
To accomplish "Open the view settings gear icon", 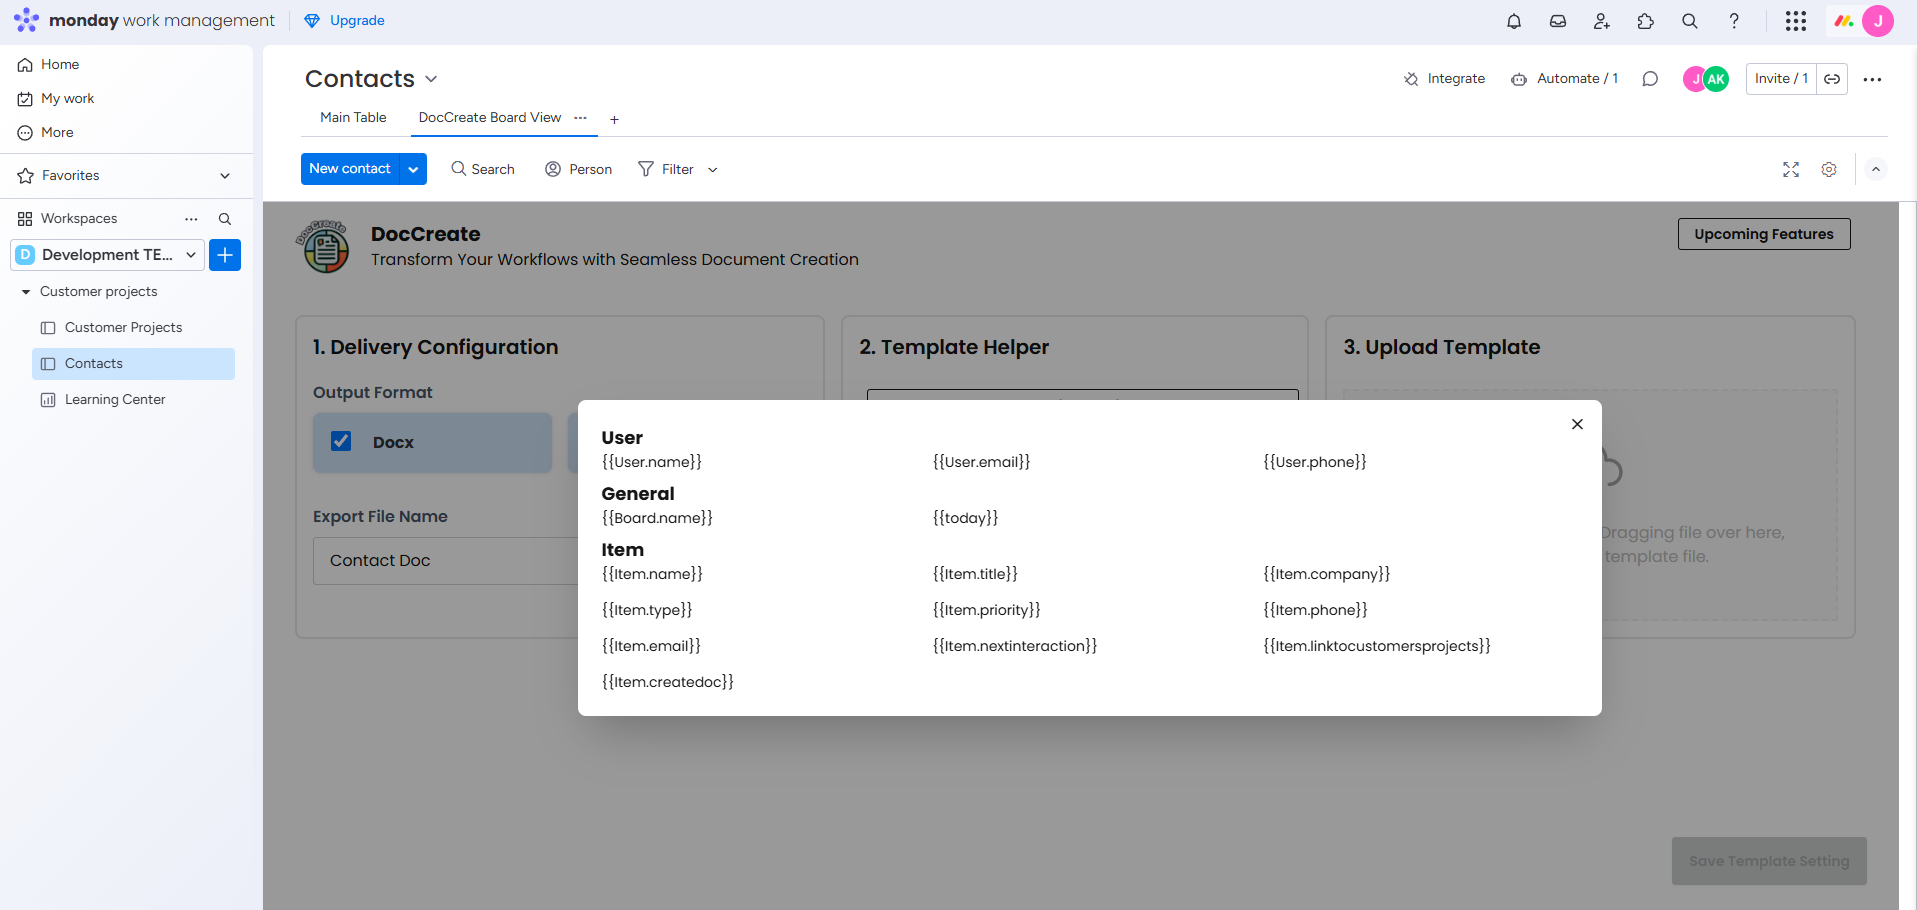I will tap(1829, 170).
